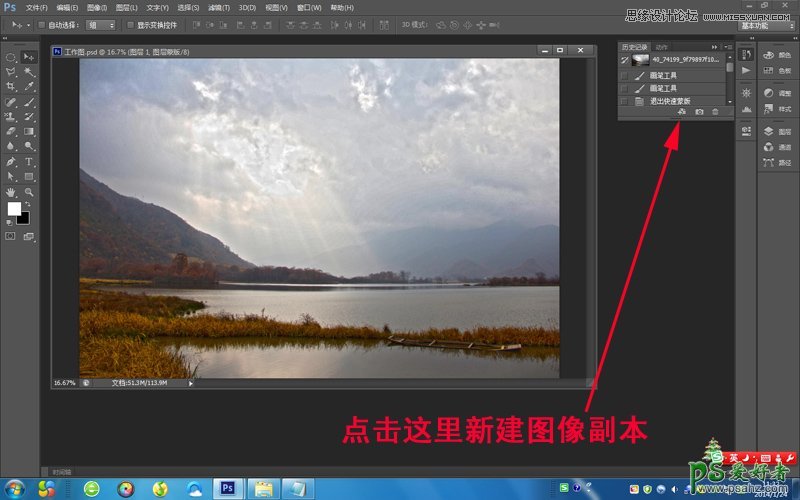Image resolution: width=800 pixels, height=500 pixels.
Task: Open the History panel flyout menu
Action: click(x=728, y=47)
